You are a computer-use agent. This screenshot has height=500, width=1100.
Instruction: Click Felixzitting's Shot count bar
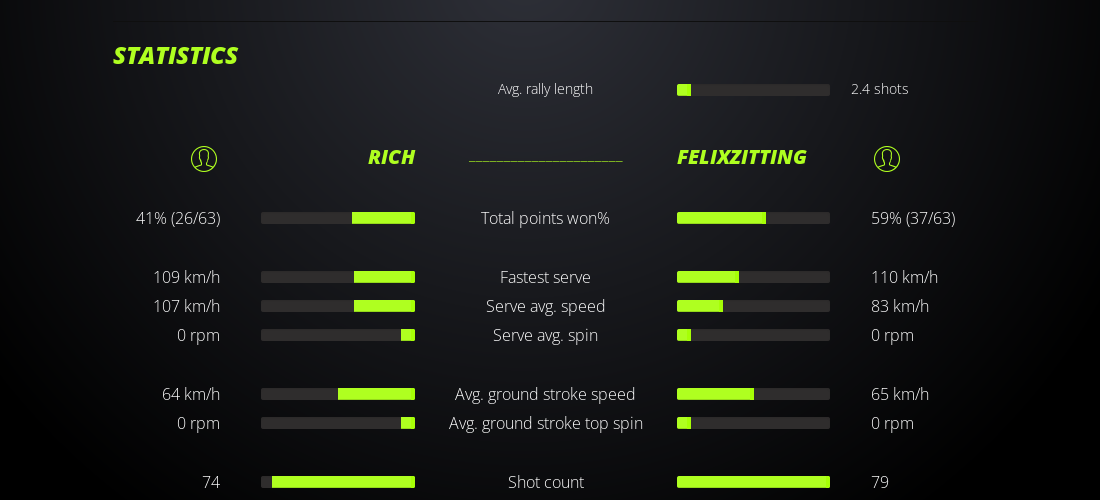point(753,482)
